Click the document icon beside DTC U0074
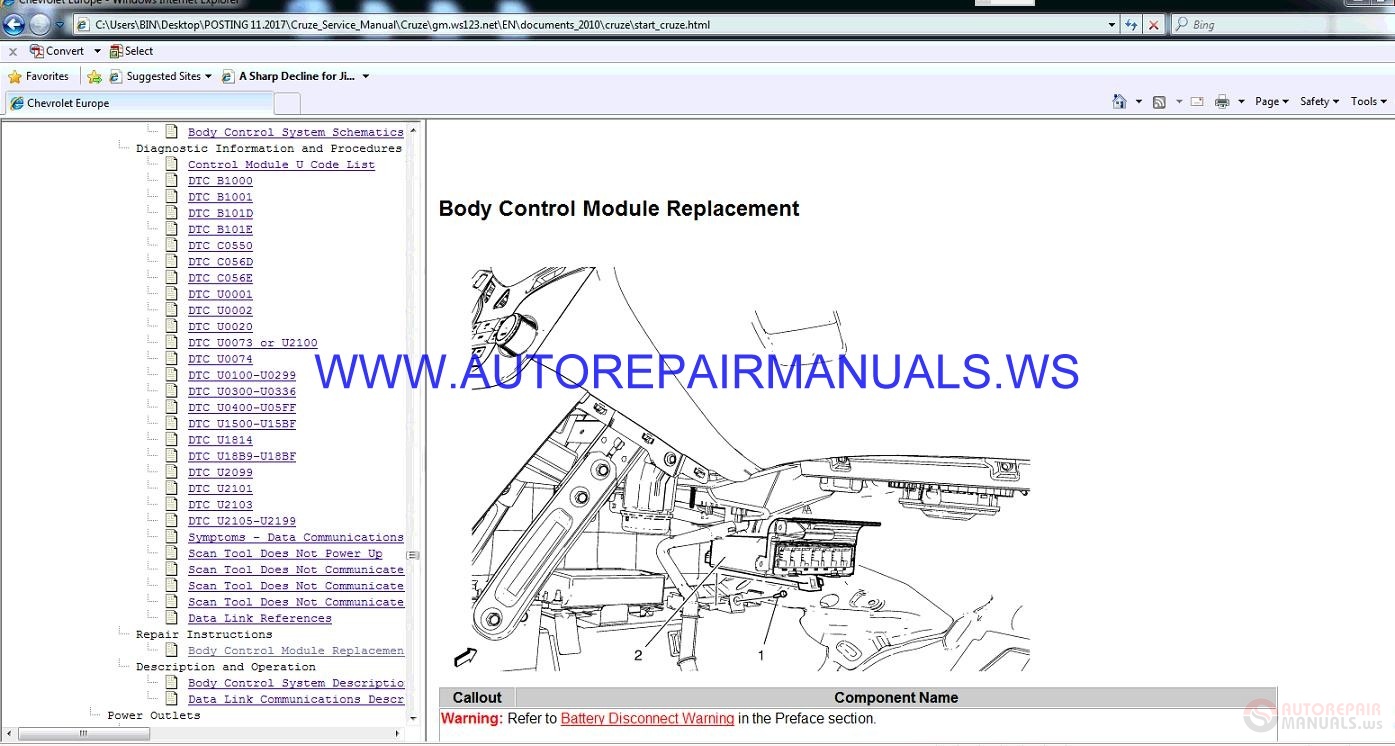Viewport: 1395px width, 746px height. (x=172, y=358)
